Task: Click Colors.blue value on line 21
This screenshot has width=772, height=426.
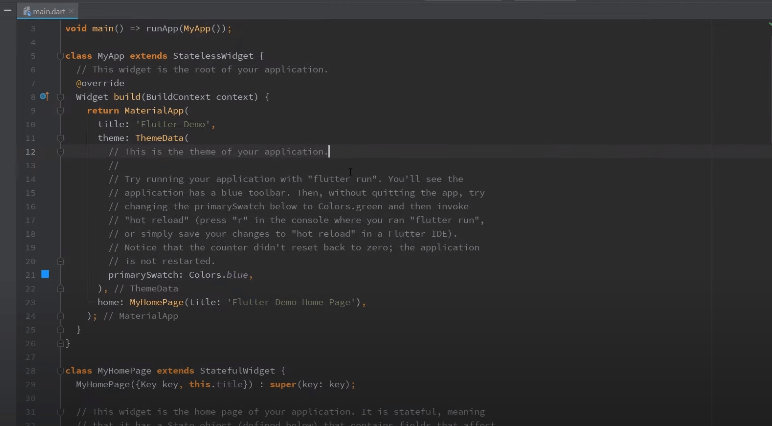Action: [x=218, y=275]
